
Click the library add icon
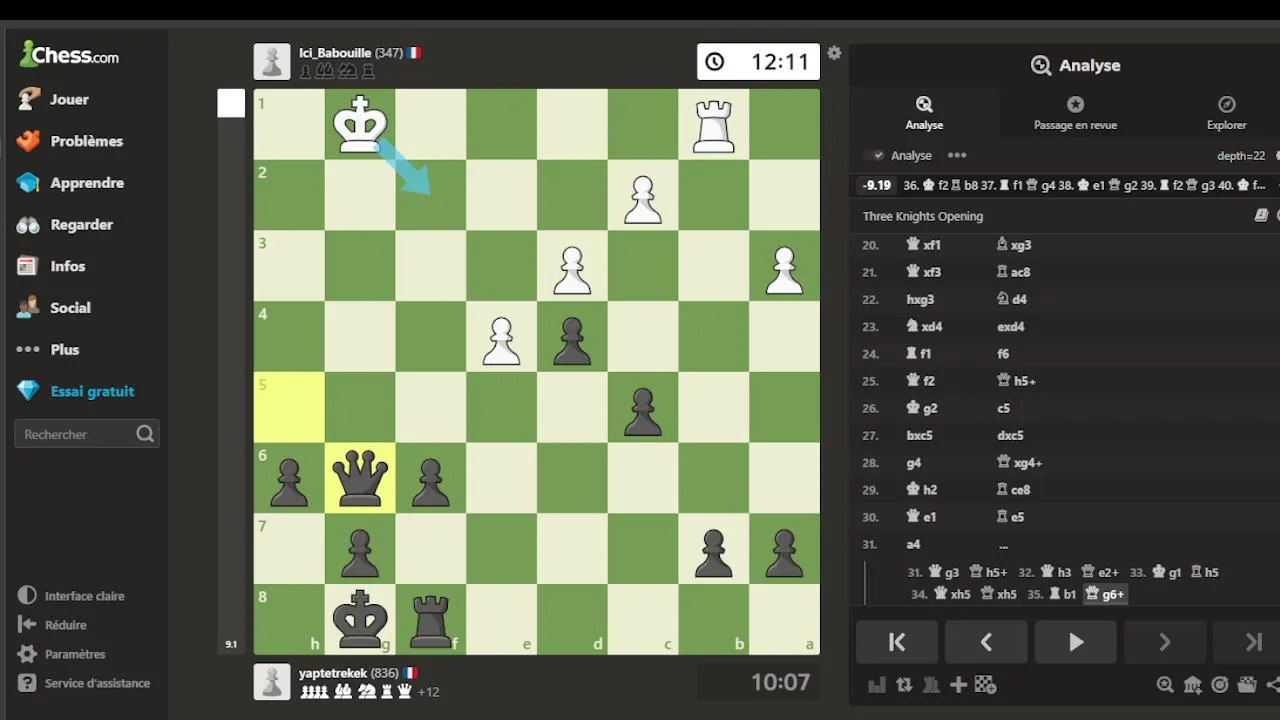(x=1192, y=685)
